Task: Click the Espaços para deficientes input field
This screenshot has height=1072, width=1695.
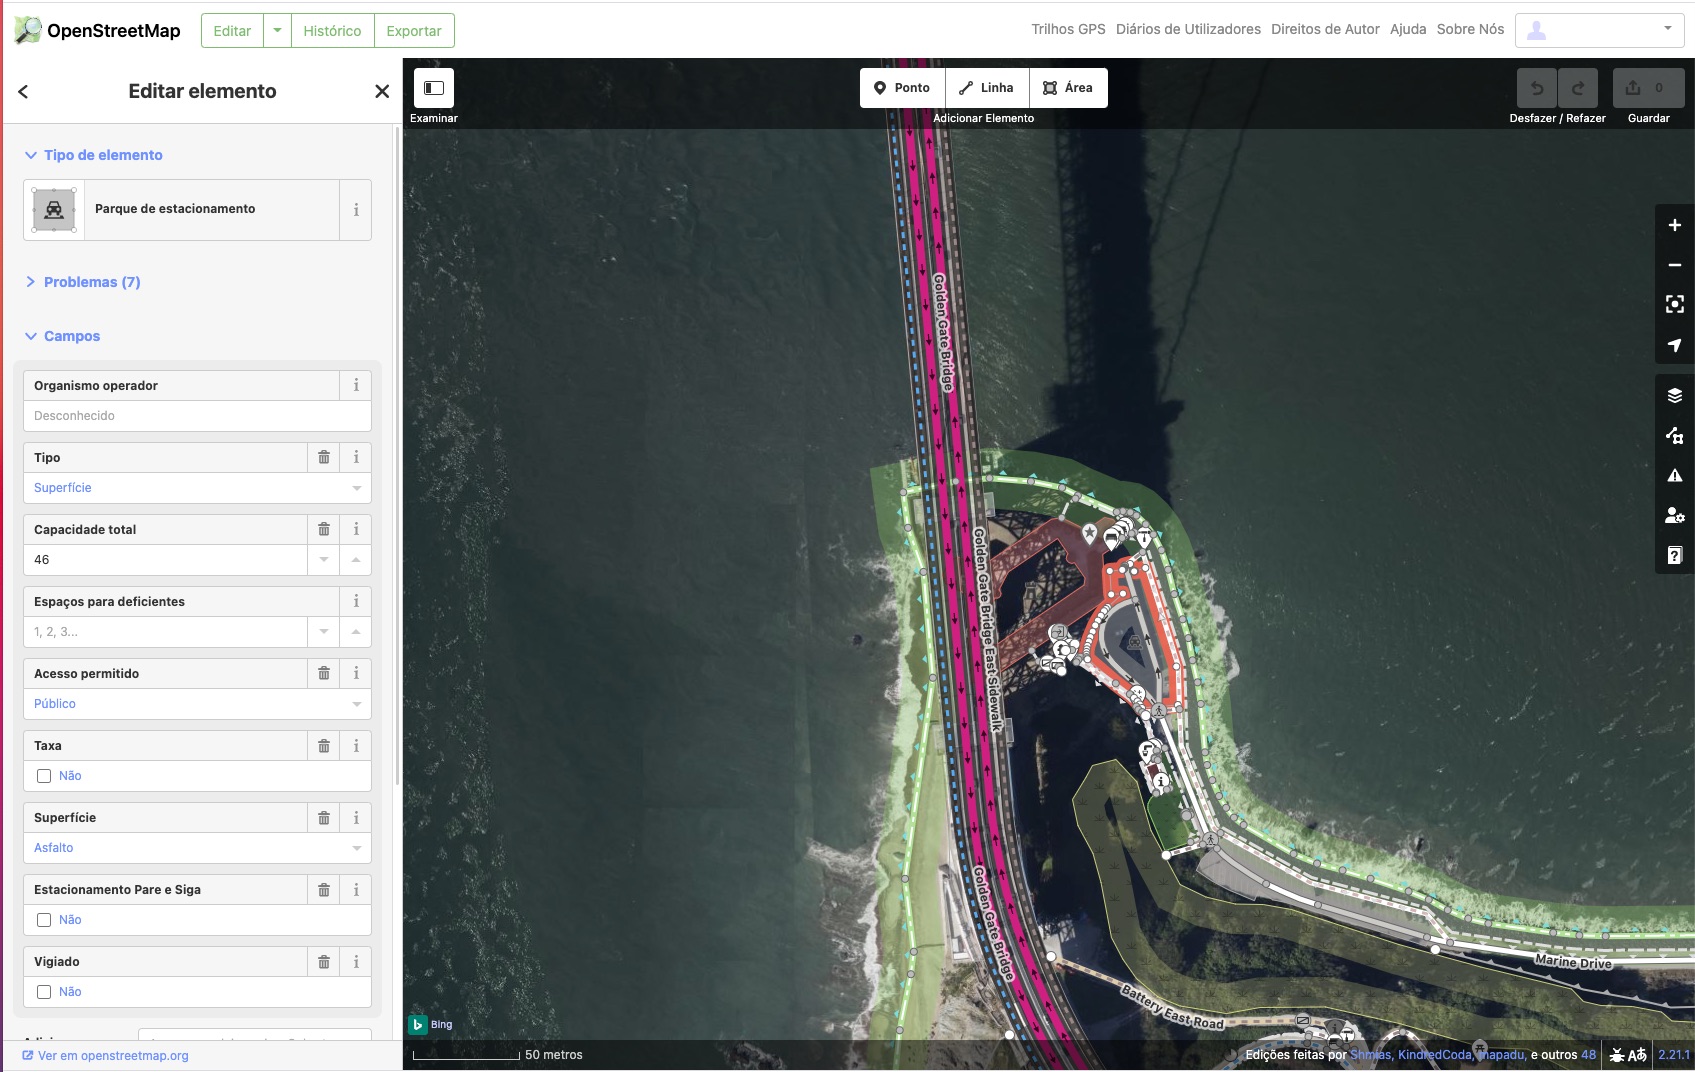Action: [x=166, y=632]
